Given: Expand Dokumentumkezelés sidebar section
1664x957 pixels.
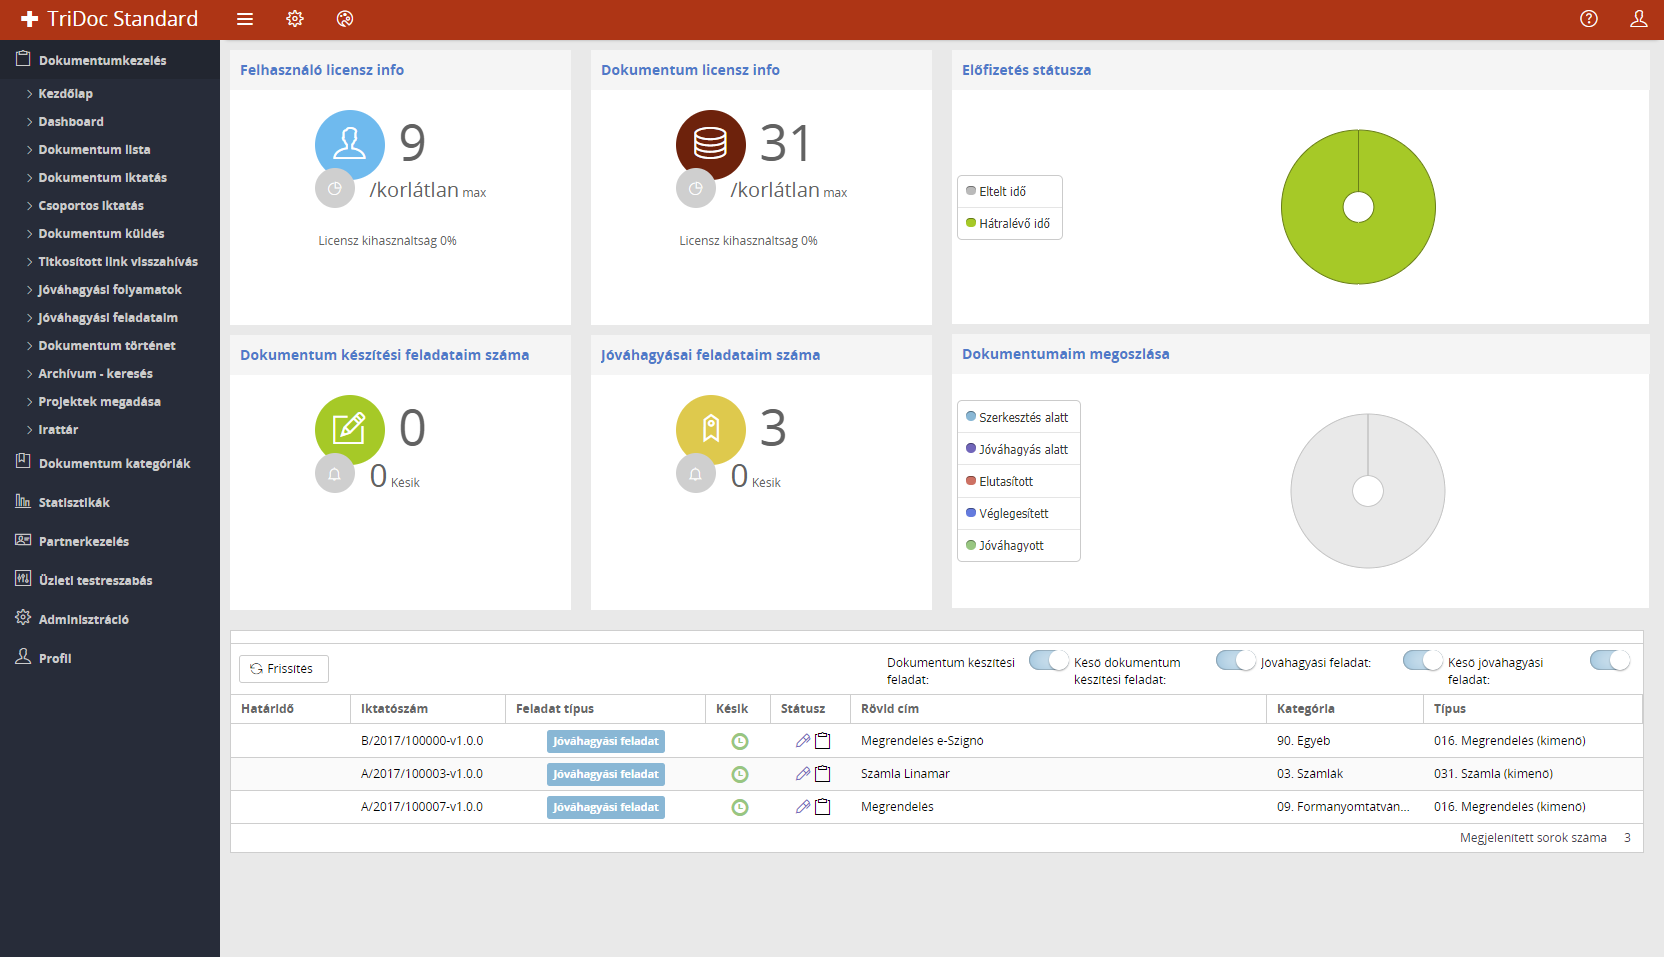Looking at the screenshot, I should (x=110, y=60).
